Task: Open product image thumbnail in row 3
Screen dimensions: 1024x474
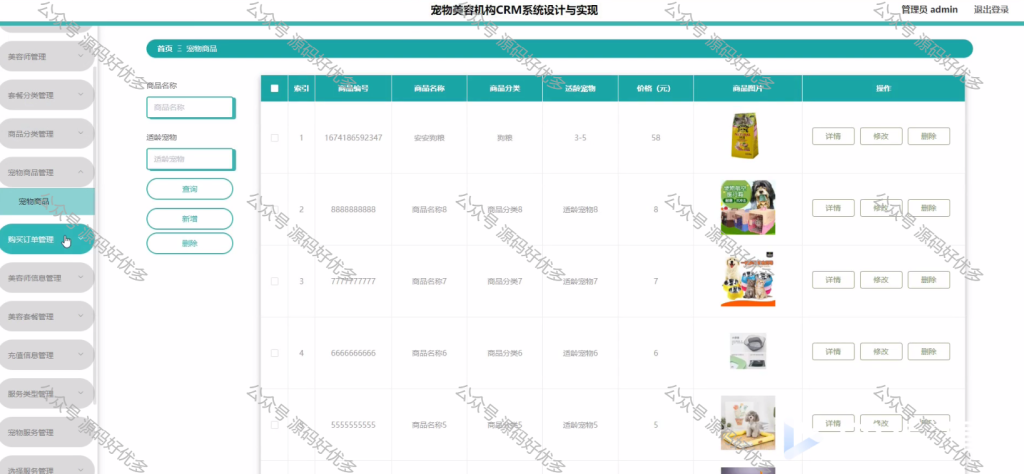Action: pos(748,280)
